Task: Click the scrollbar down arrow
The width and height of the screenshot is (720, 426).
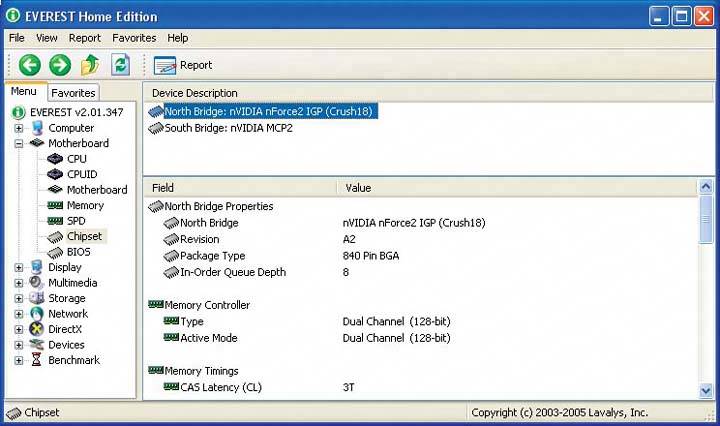Action: pos(705,391)
